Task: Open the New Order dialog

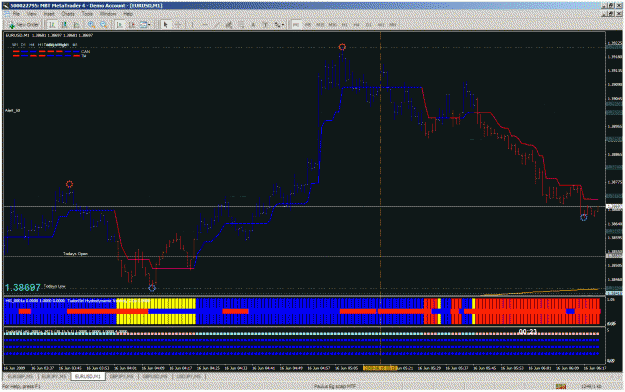Action: (x=24, y=25)
